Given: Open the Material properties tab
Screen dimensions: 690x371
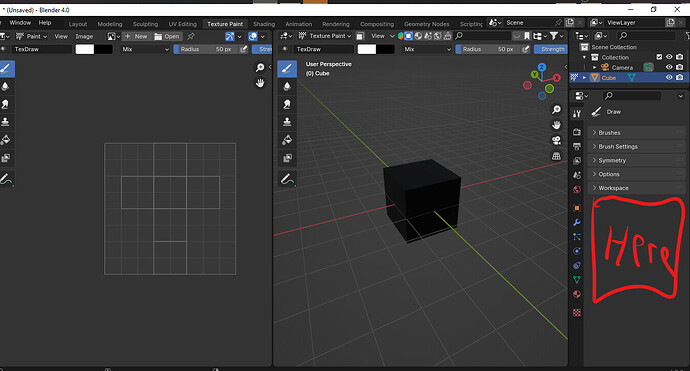Looking at the screenshot, I should (x=577, y=294).
